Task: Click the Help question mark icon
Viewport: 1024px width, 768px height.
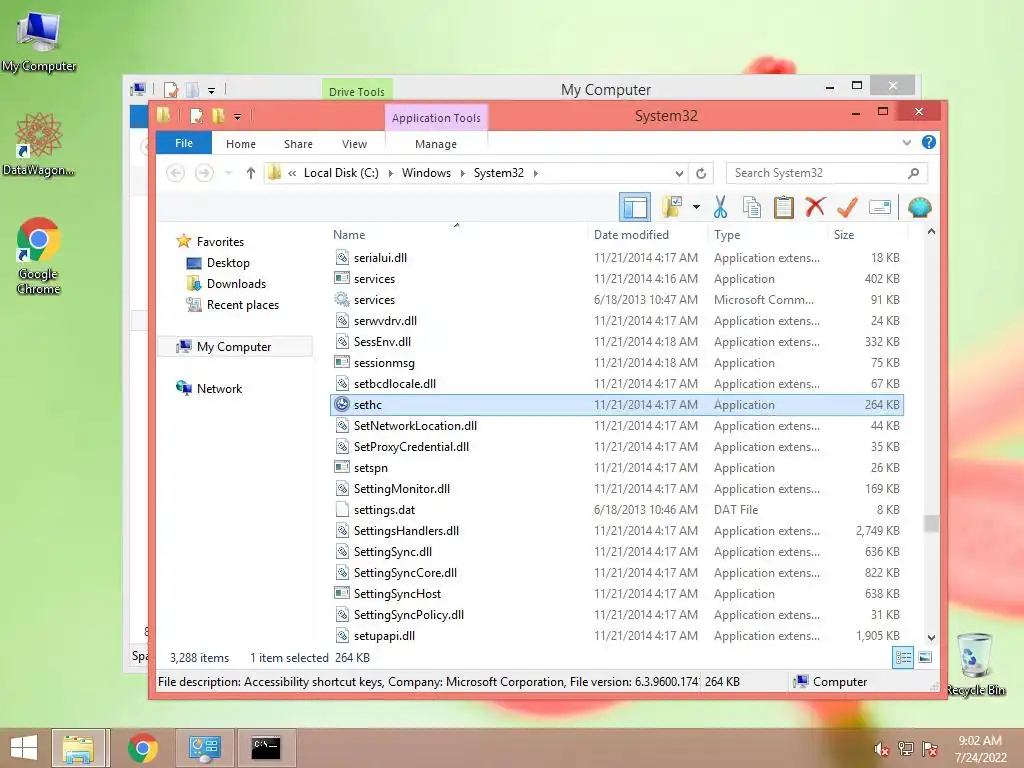Action: coord(929,142)
